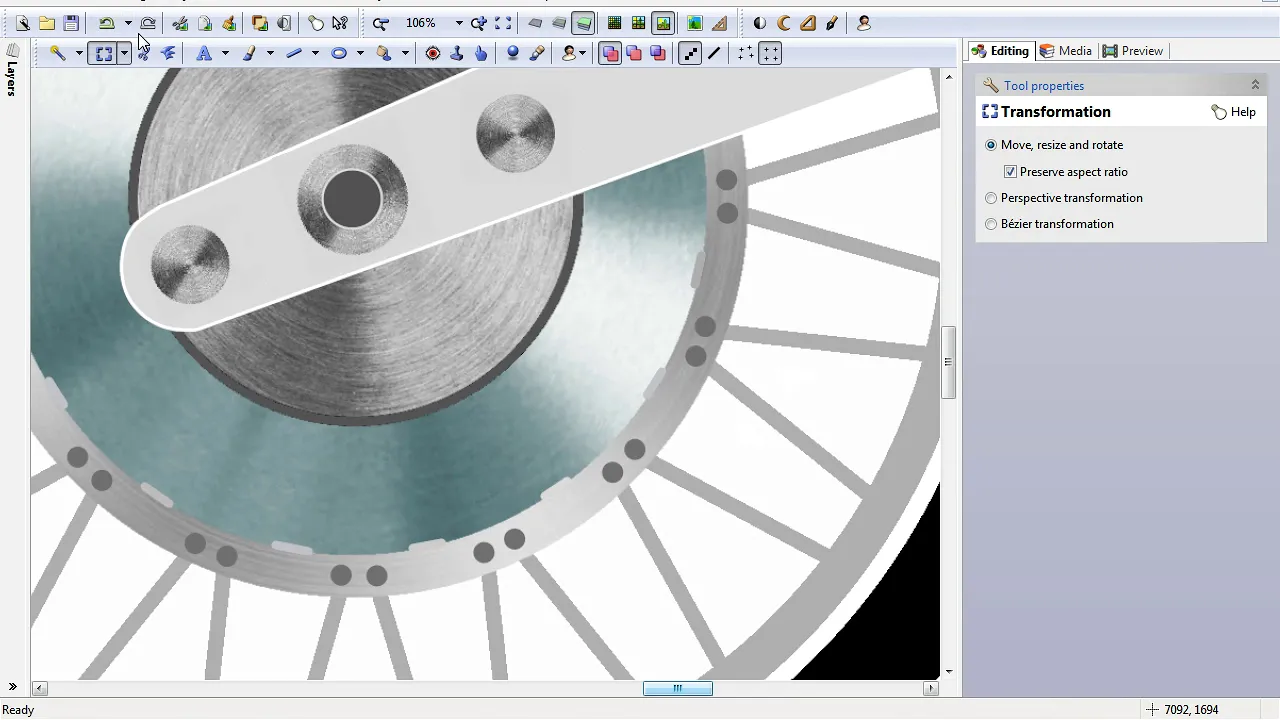Select the line drawing tool

pyautogui.click(x=294, y=53)
